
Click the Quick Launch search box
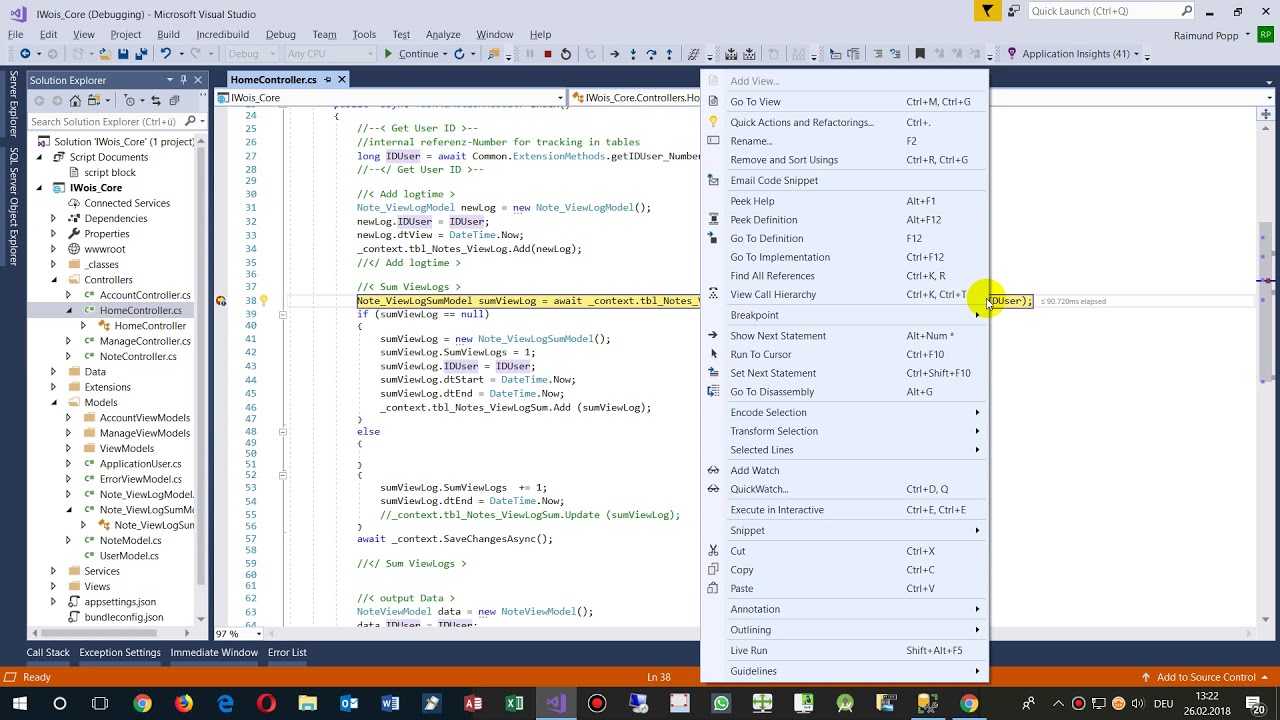tap(1110, 11)
